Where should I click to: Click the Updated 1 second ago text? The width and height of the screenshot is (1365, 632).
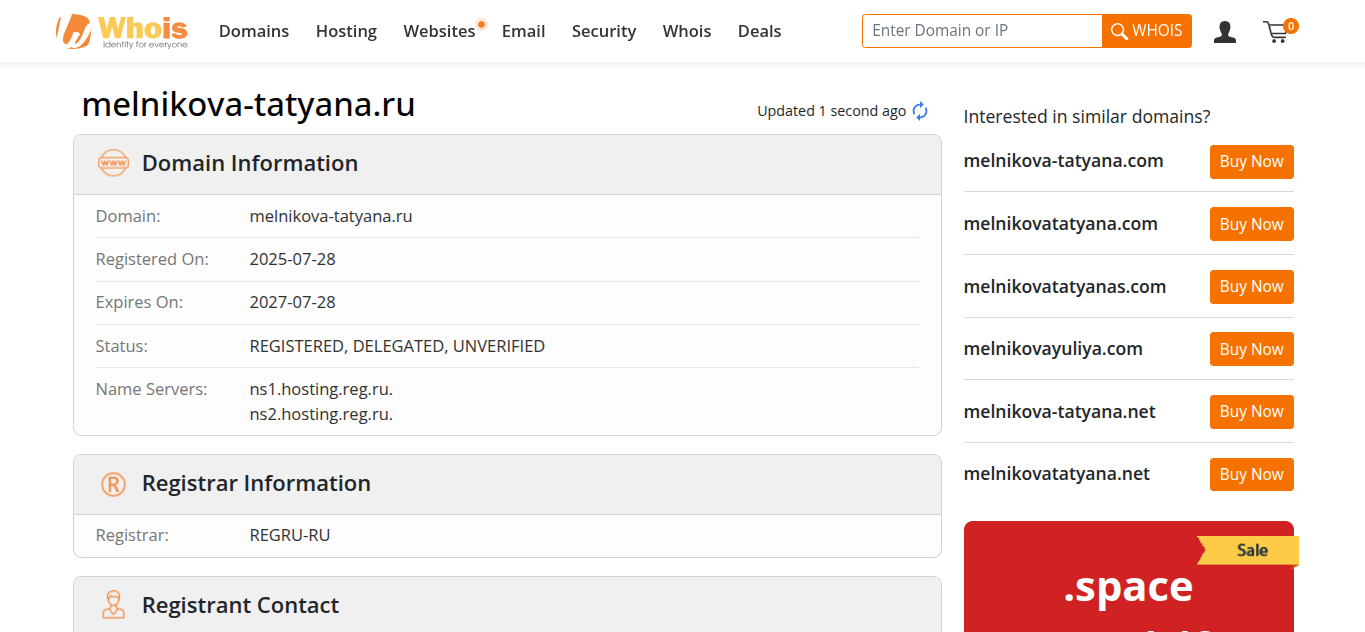pos(831,111)
